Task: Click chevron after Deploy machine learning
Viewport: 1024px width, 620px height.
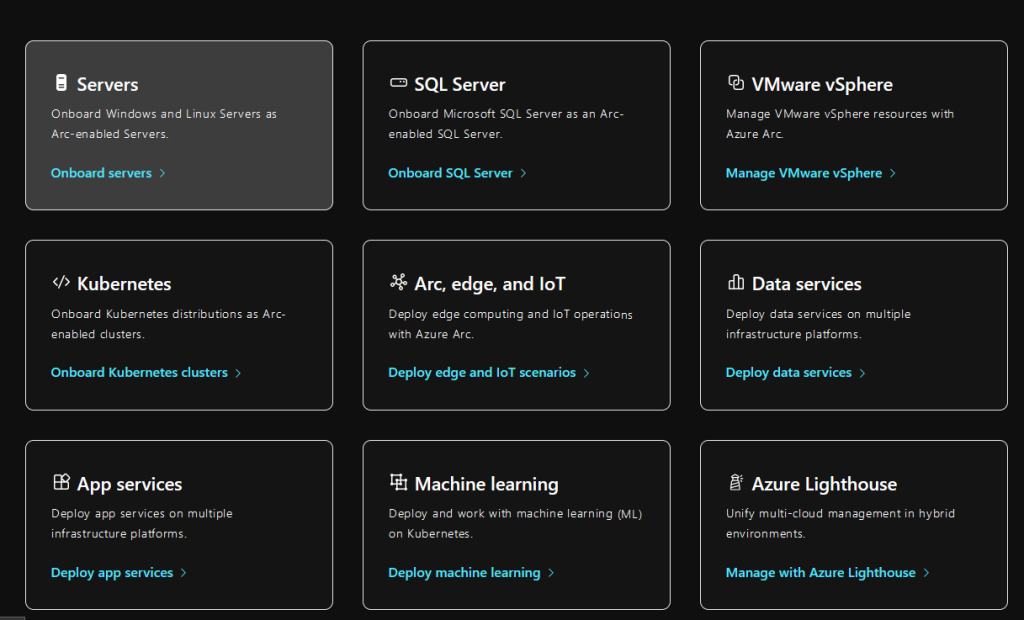Action: (x=551, y=573)
